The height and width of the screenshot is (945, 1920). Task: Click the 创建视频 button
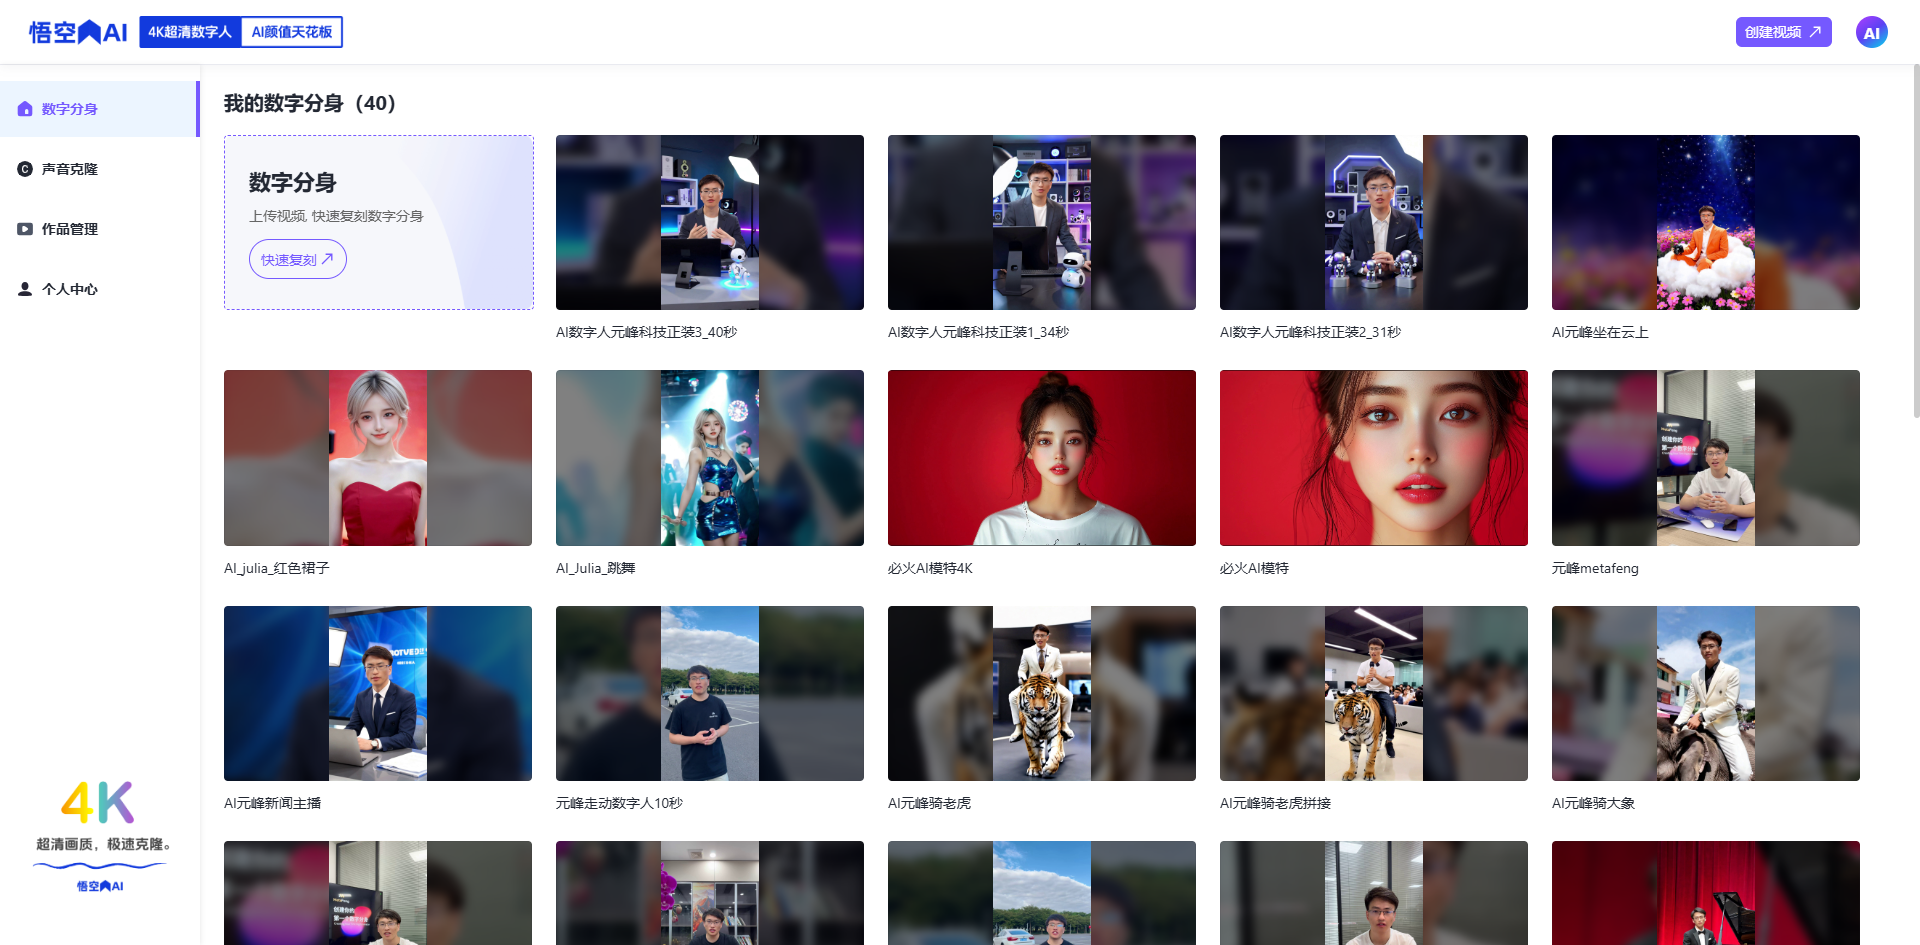[1783, 32]
